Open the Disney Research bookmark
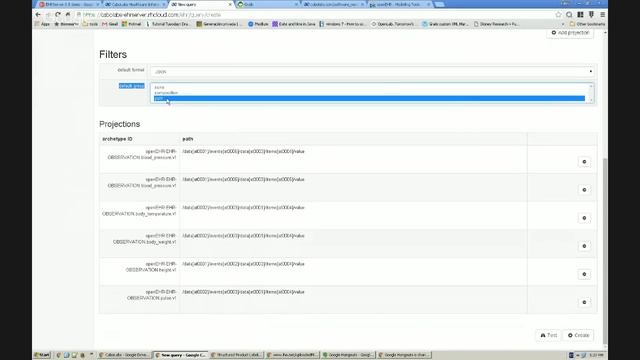Screen dimensions: 640x360 pyautogui.click(x=496, y=24)
